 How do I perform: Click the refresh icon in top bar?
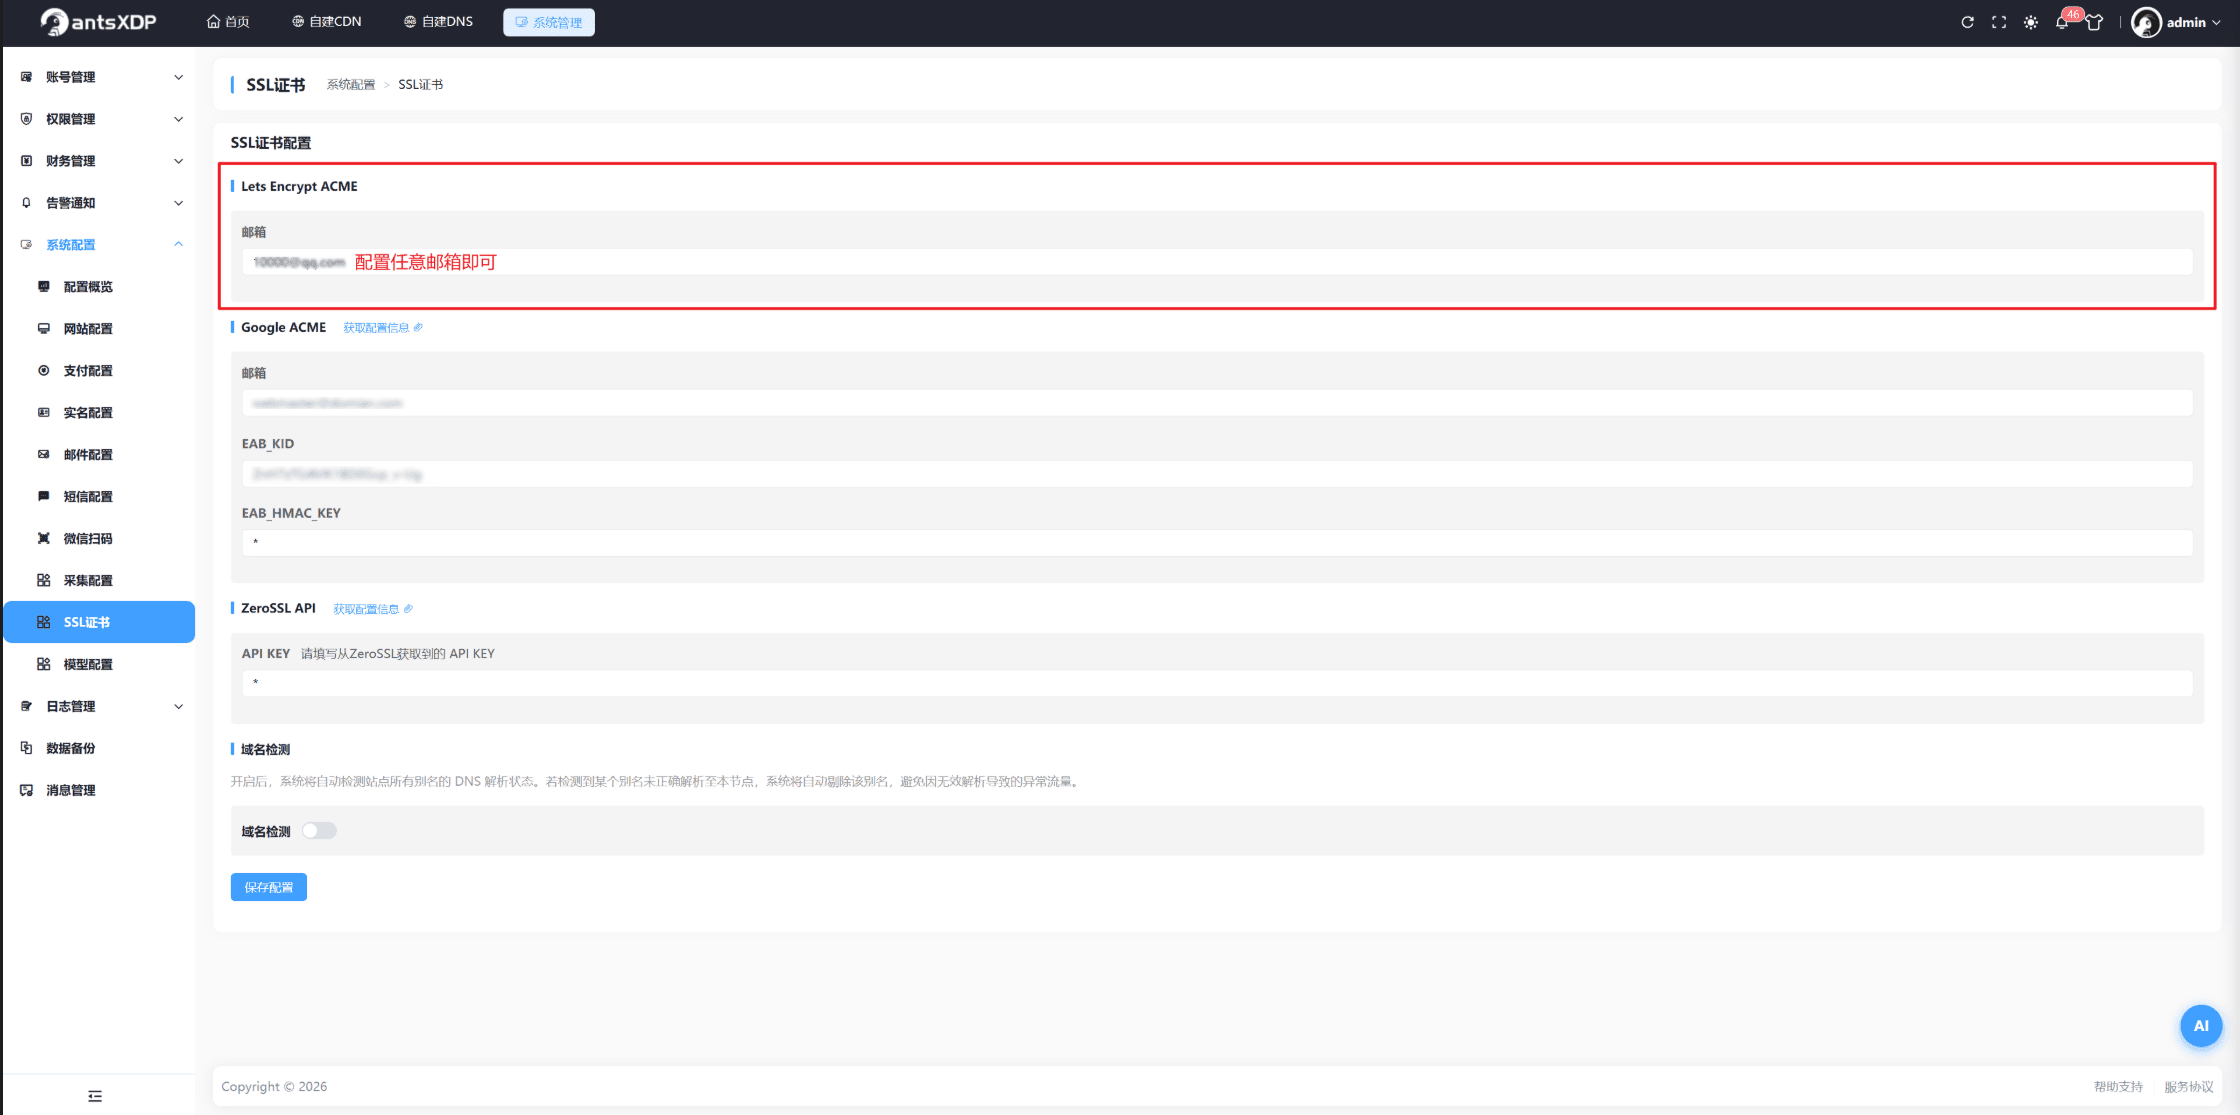[1967, 22]
